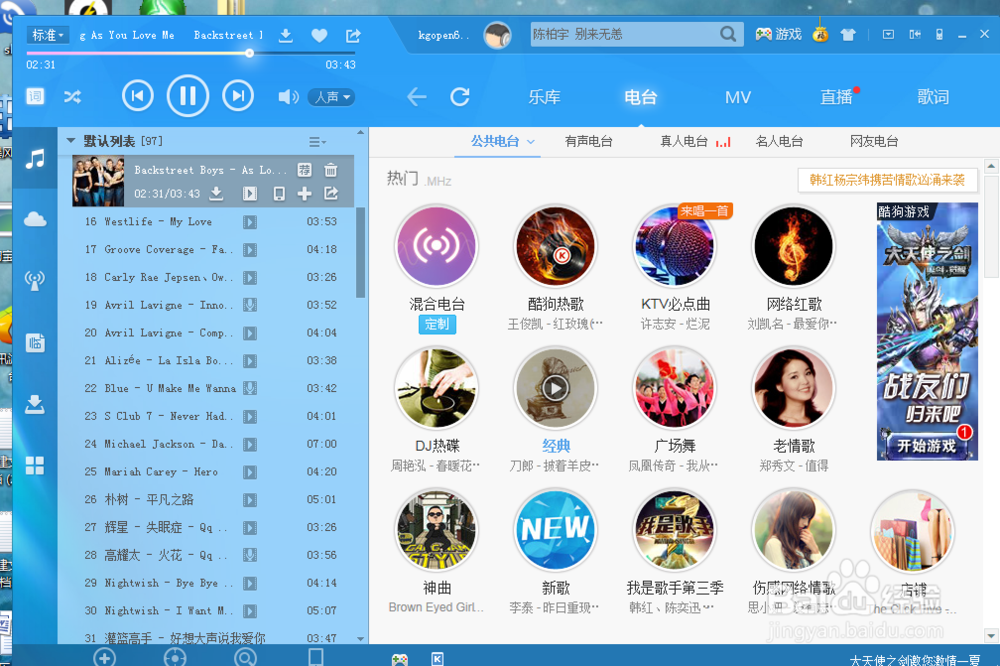This screenshot has width=1000, height=666.
Task: Click the playback progress slider handle
Action: point(249,53)
